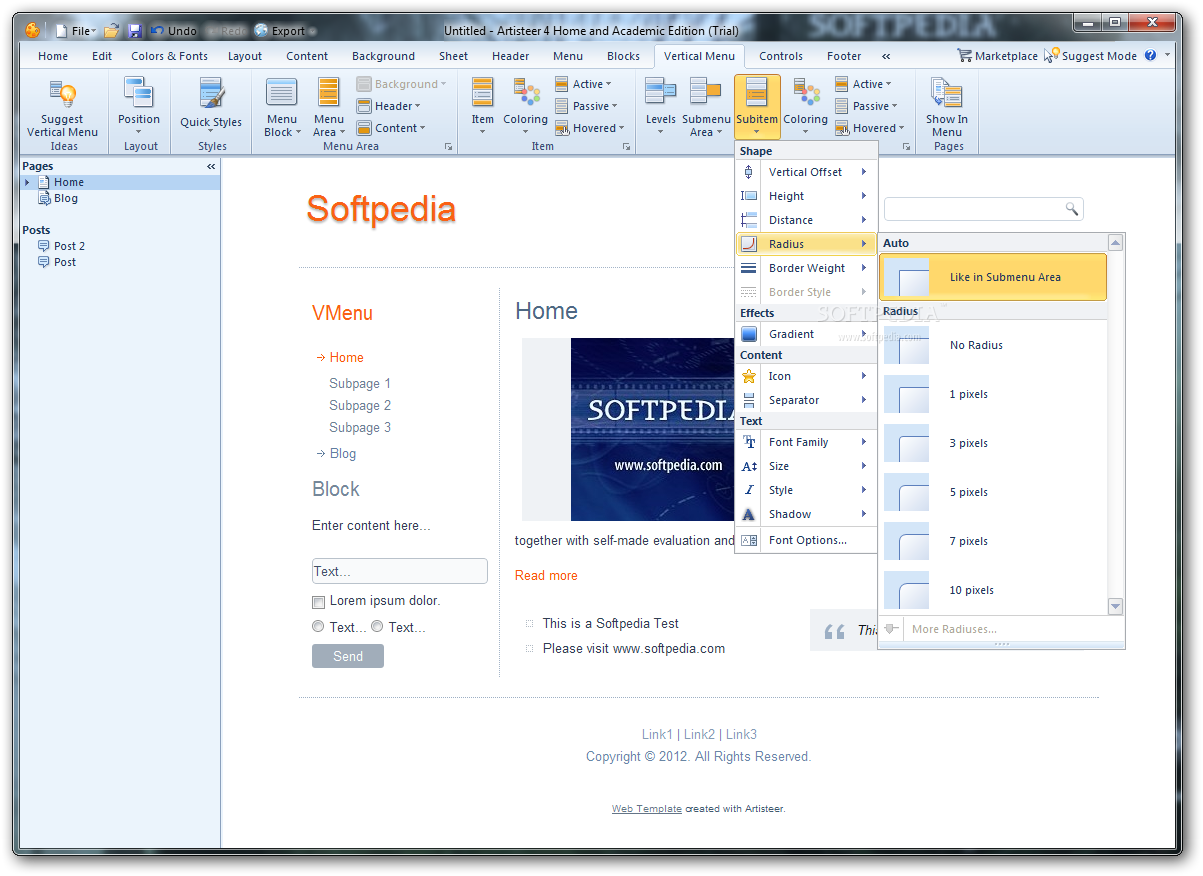Click the Read more link
This screenshot has height=876, width=1203.
546,575
